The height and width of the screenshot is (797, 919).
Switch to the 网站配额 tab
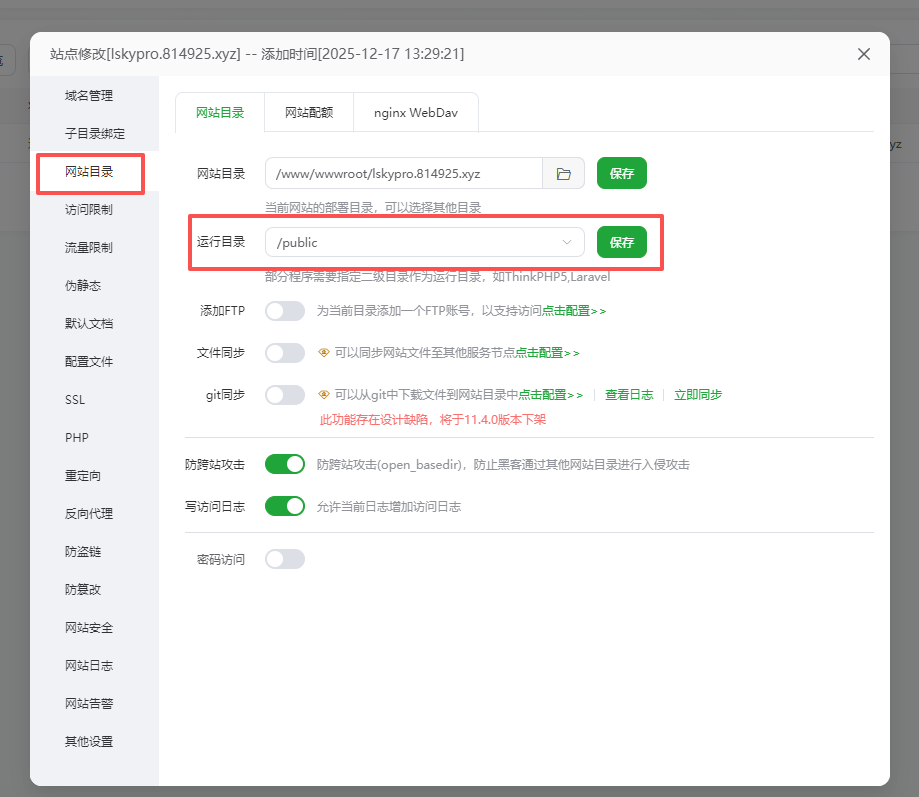pyautogui.click(x=308, y=112)
